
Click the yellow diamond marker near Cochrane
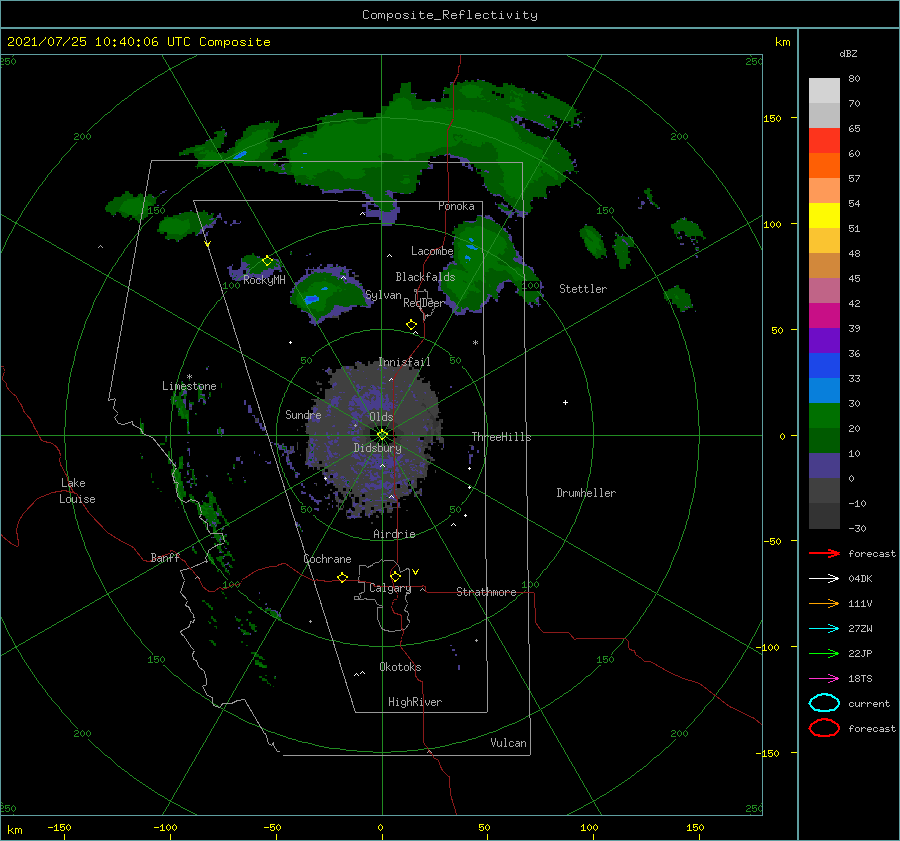(343, 577)
